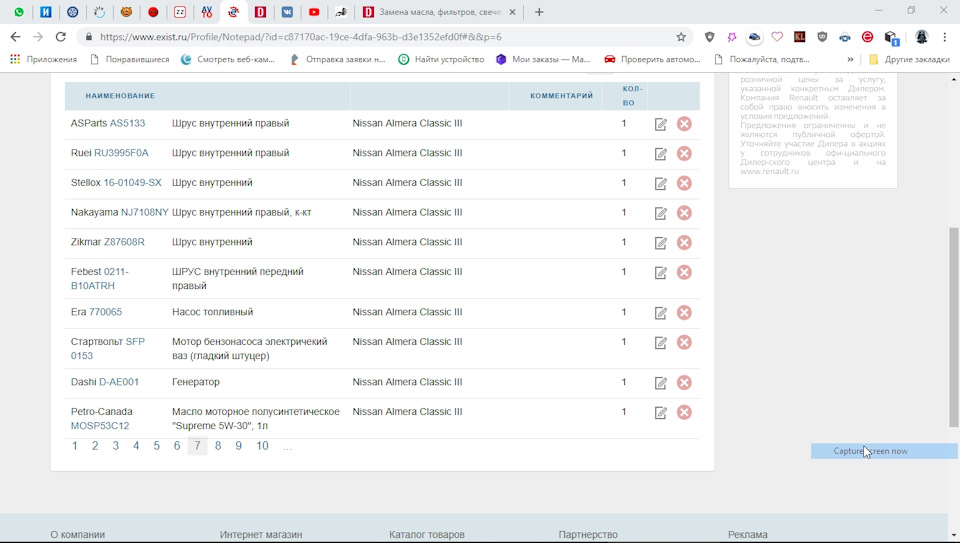Delete the Zikmar Z87608R item
Viewport: 960px width, 543px height.
684,242
